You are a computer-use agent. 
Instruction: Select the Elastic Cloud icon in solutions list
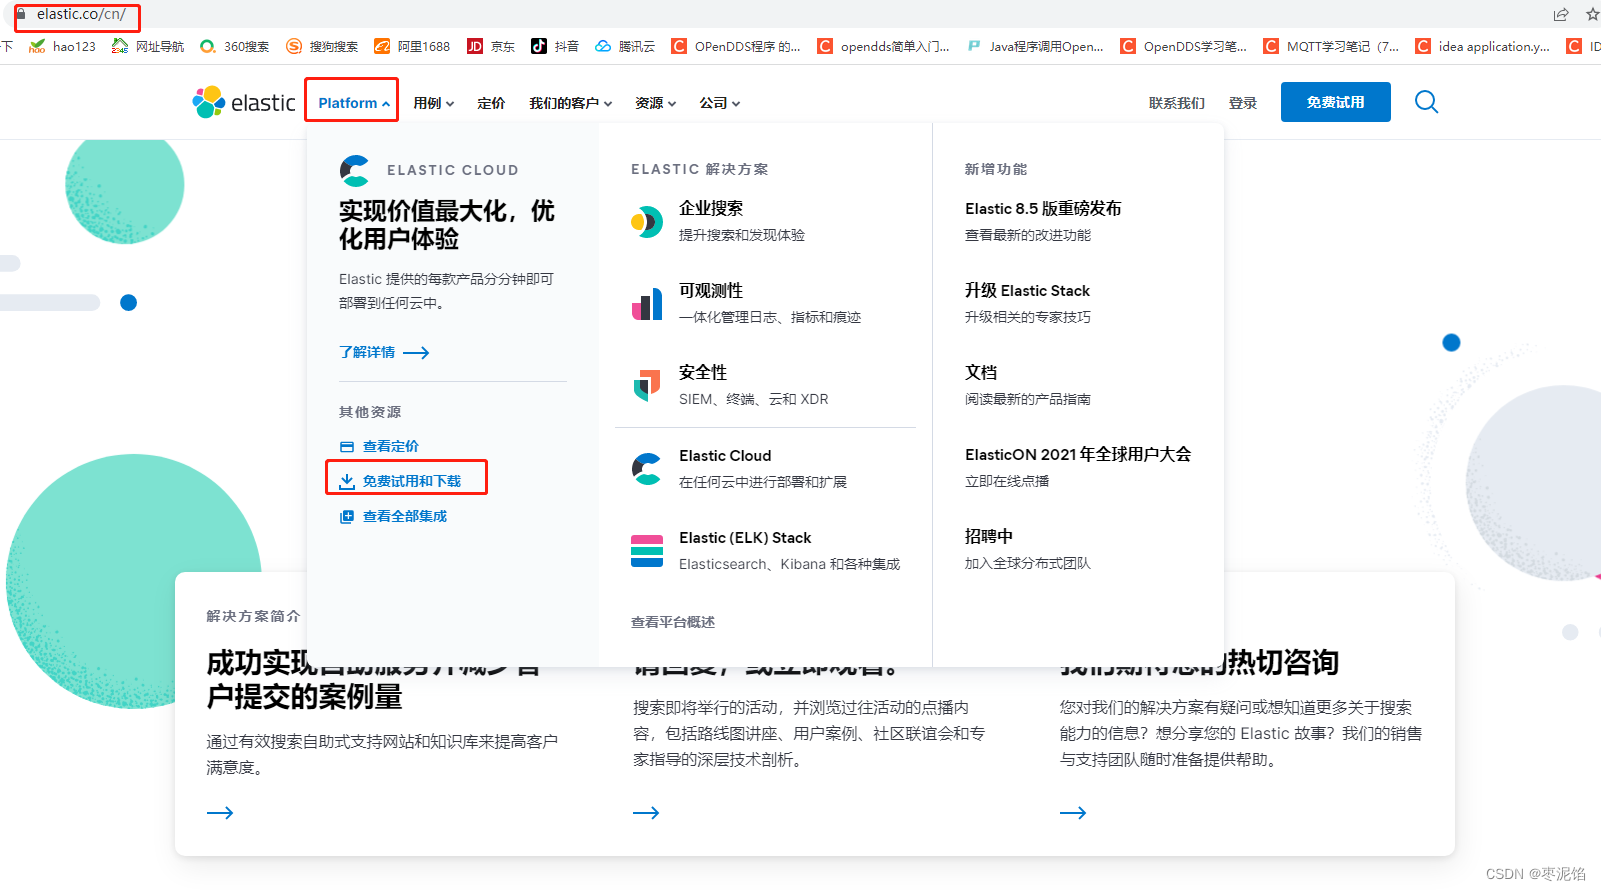click(647, 468)
